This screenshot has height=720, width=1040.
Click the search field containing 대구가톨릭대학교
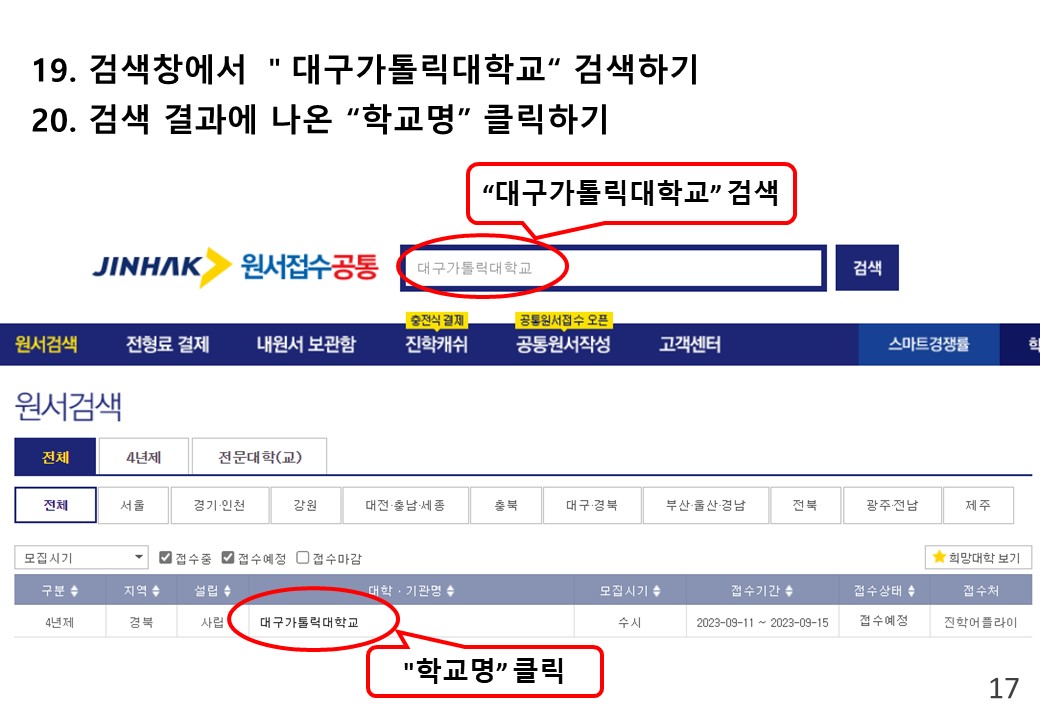click(x=613, y=268)
